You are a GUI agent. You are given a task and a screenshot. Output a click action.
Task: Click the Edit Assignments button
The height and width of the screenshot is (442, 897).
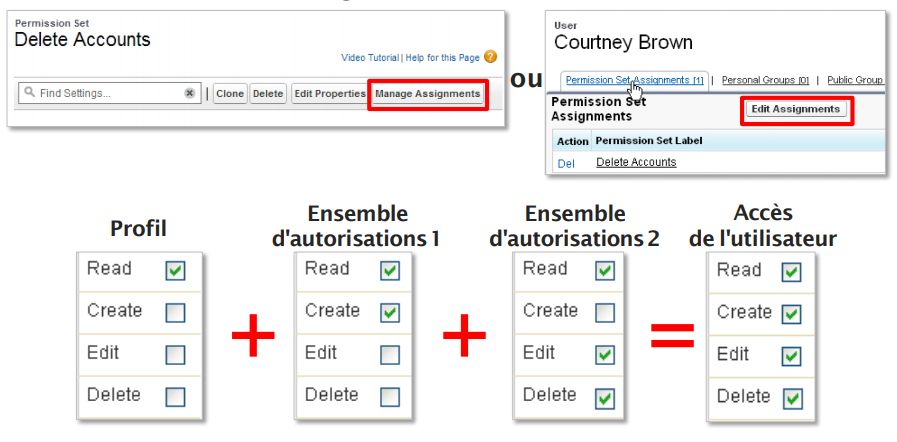click(x=796, y=109)
